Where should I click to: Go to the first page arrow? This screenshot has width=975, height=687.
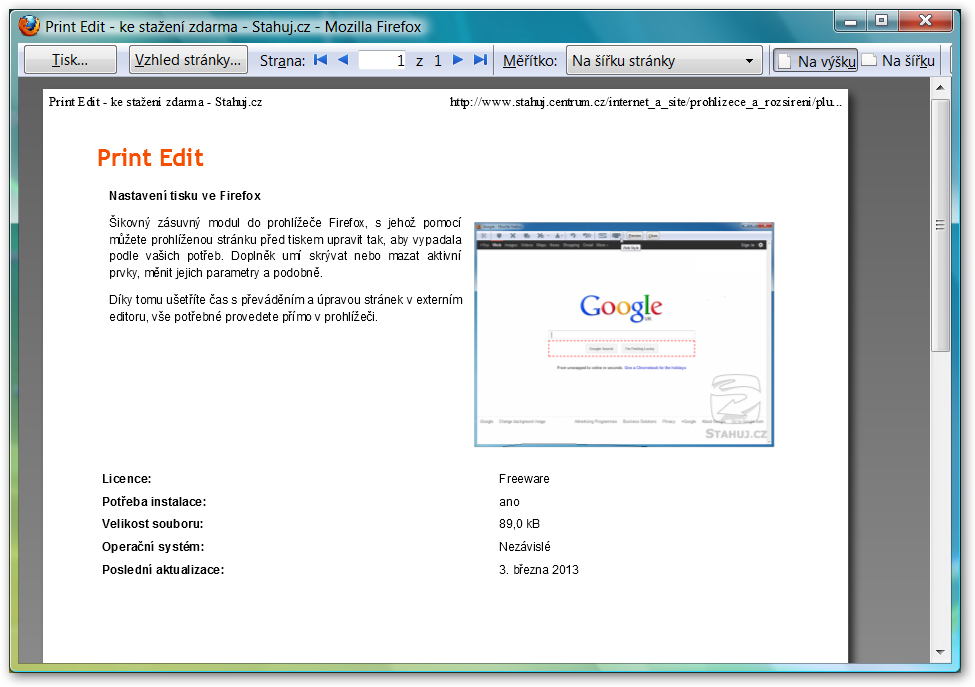(x=320, y=60)
